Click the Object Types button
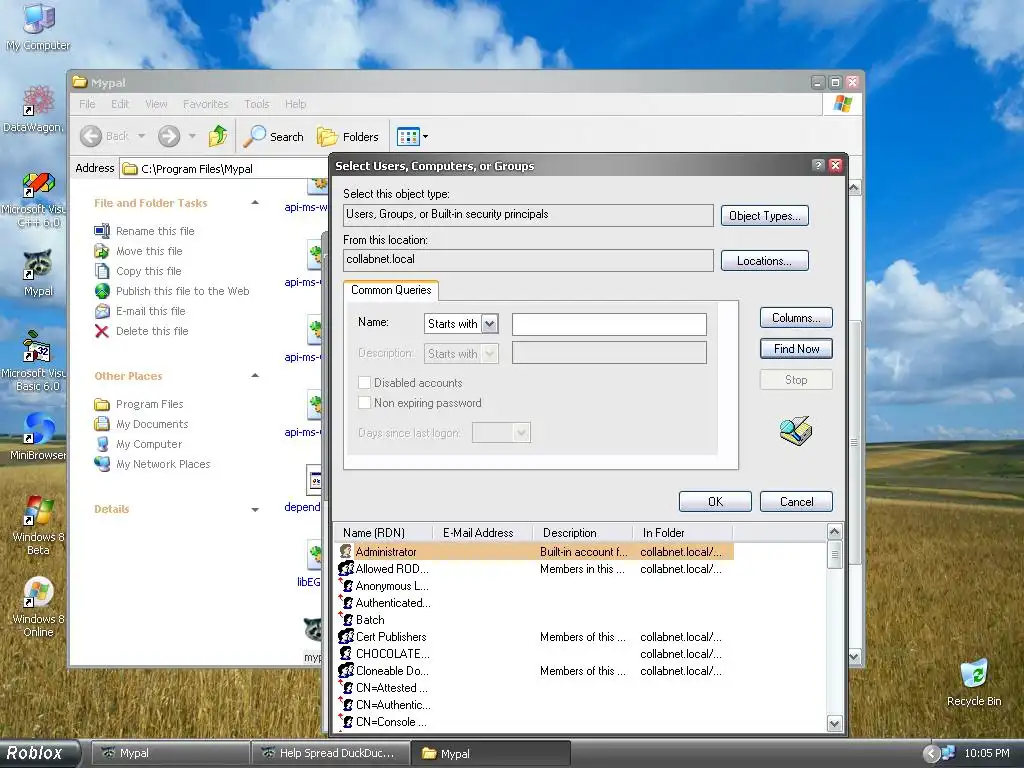The height and width of the screenshot is (768, 1024). [765, 216]
